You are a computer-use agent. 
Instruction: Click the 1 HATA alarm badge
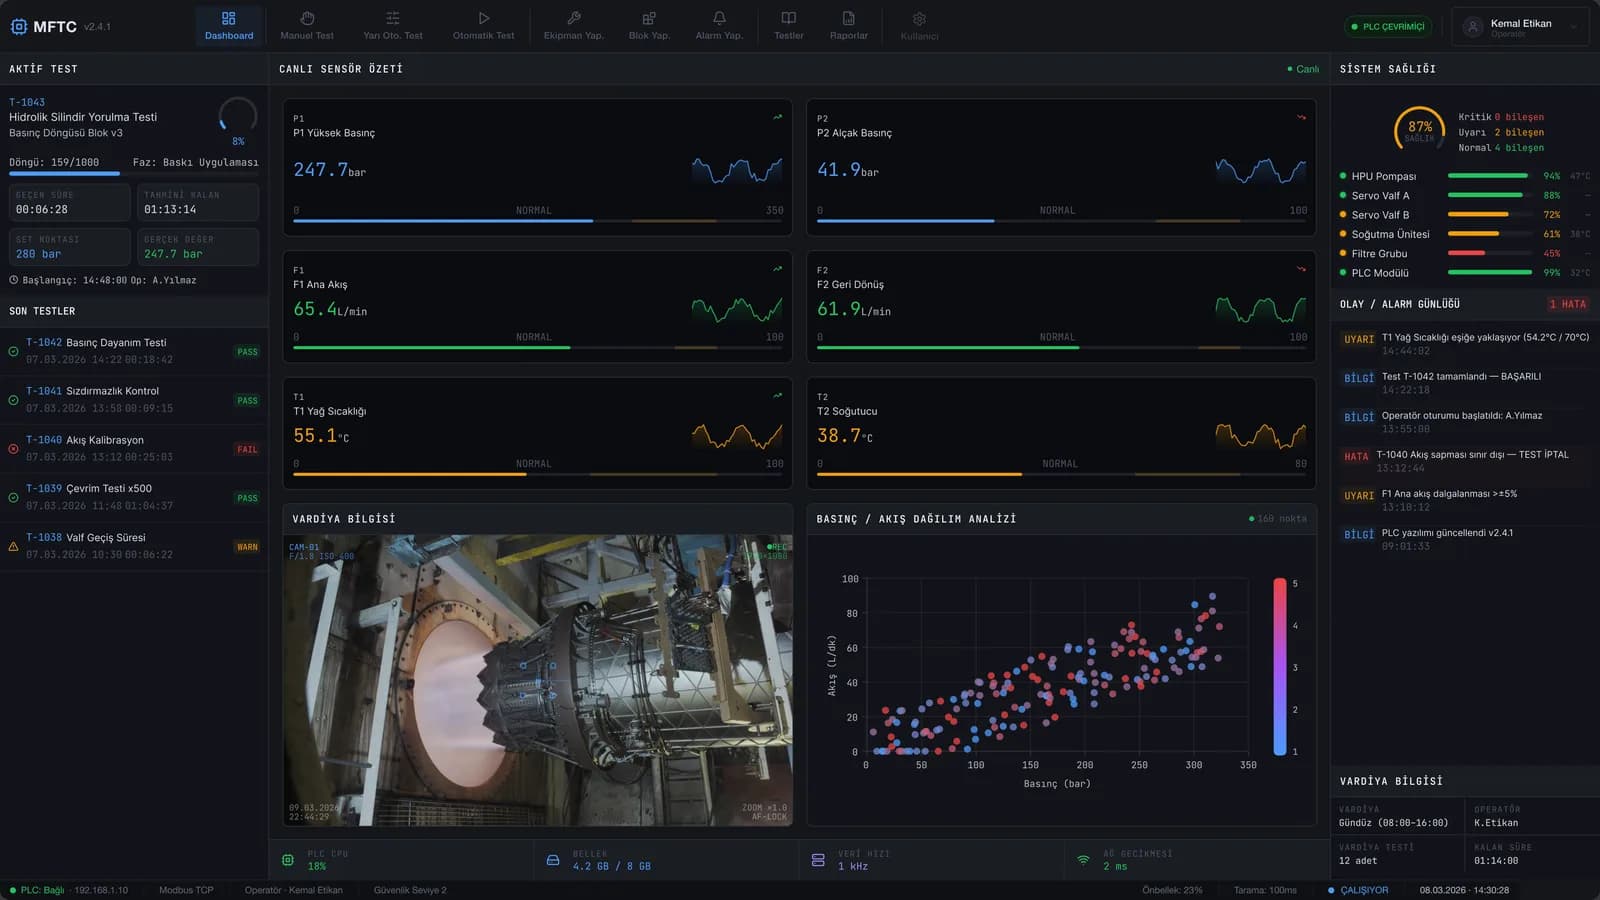click(x=1567, y=304)
